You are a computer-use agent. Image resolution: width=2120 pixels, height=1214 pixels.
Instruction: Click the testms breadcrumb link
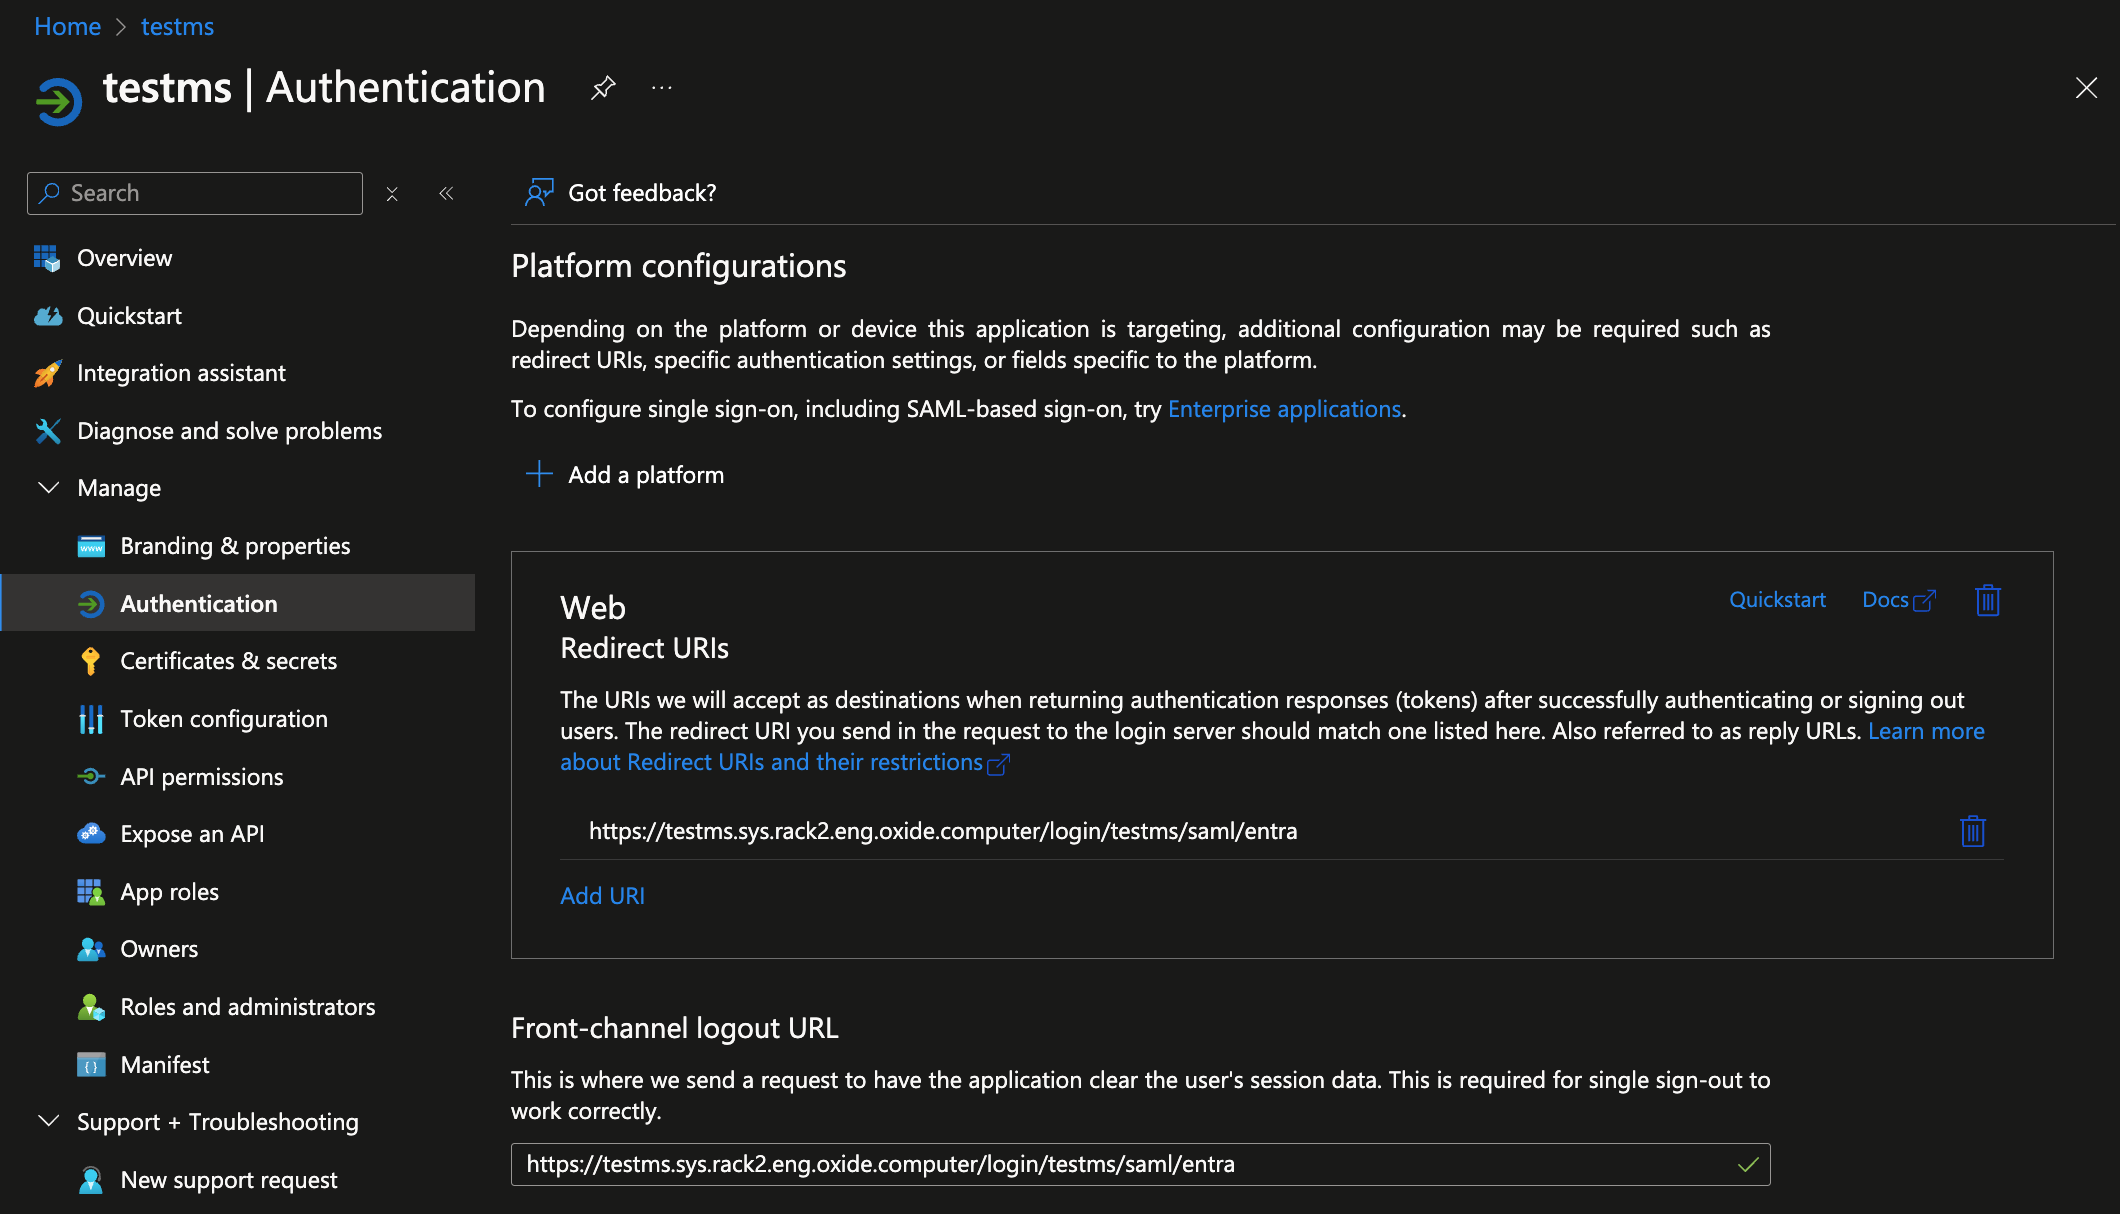pos(177,27)
